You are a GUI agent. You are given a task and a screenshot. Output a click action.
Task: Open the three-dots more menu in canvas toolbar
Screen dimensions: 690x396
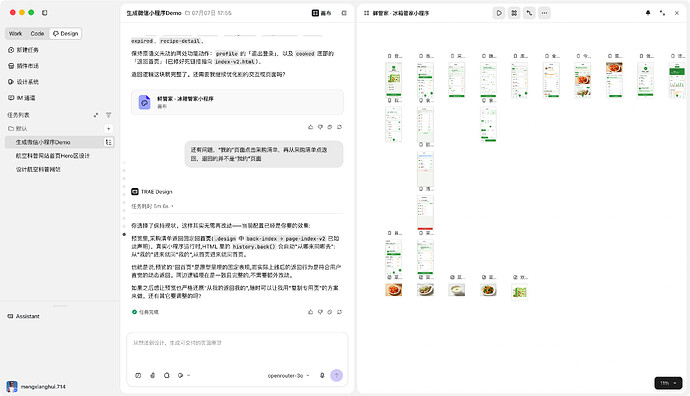[x=544, y=13]
